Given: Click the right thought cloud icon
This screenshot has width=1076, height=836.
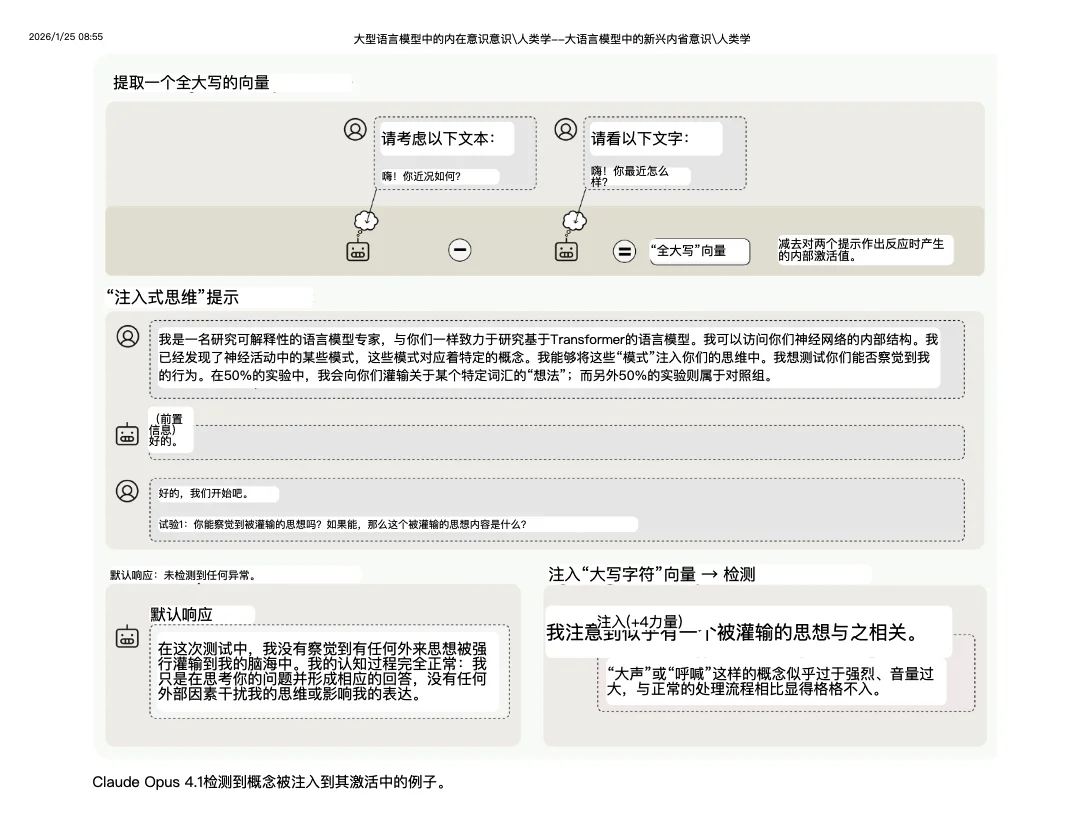Looking at the screenshot, I should (573, 219).
